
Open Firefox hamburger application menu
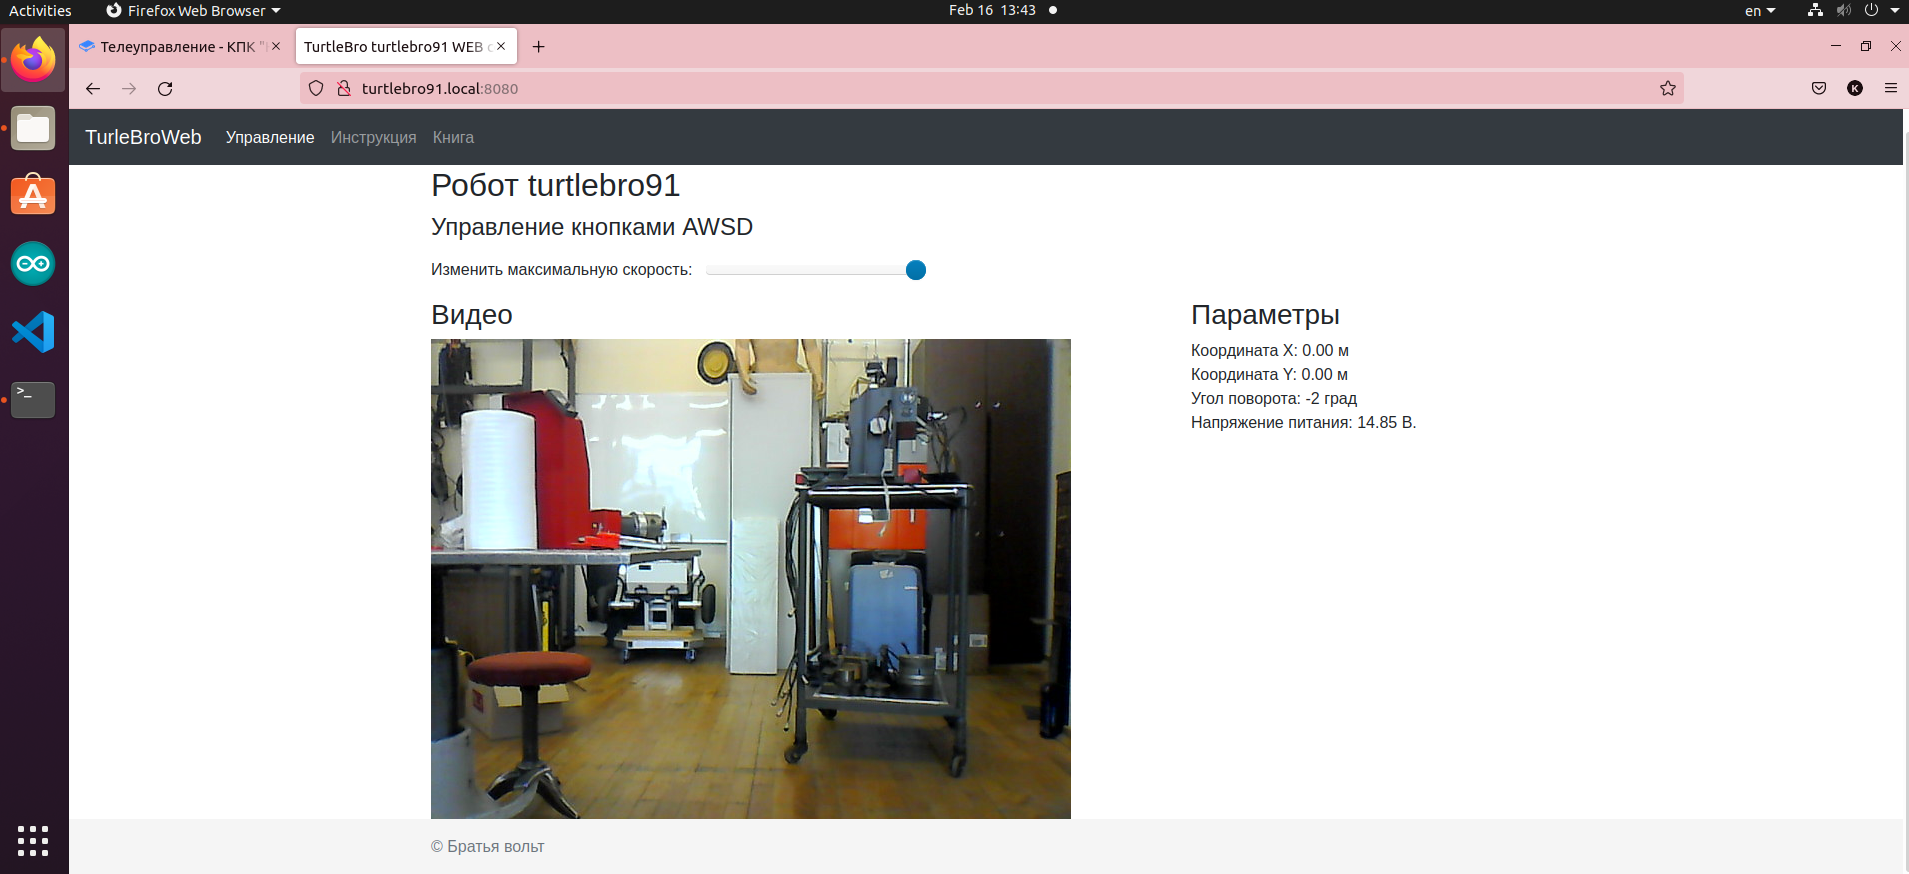pos(1890,89)
